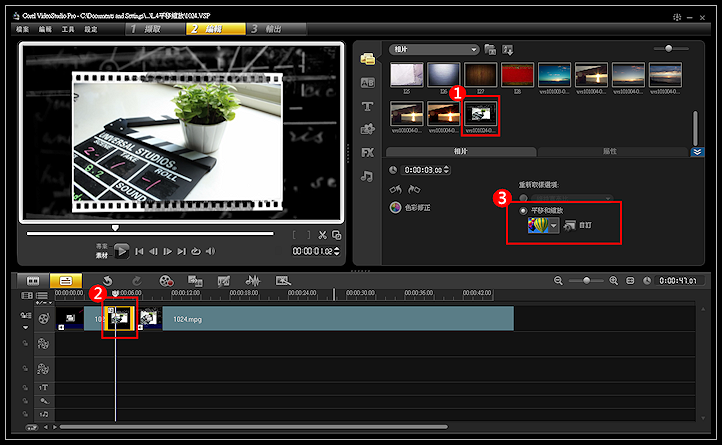
Task: Play the preview
Action: pyautogui.click(x=122, y=251)
